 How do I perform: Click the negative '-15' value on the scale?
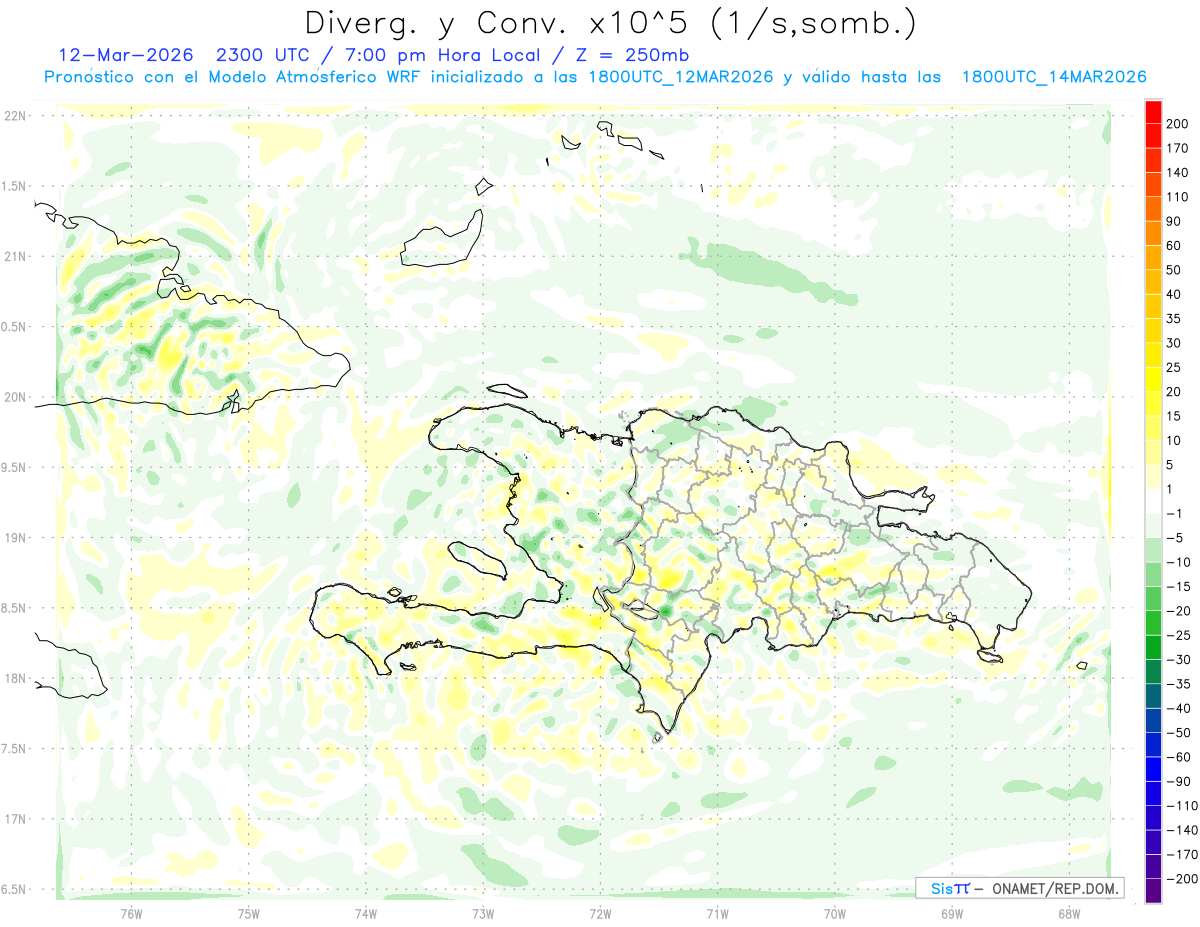pyautogui.click(x=1179, y=587)
